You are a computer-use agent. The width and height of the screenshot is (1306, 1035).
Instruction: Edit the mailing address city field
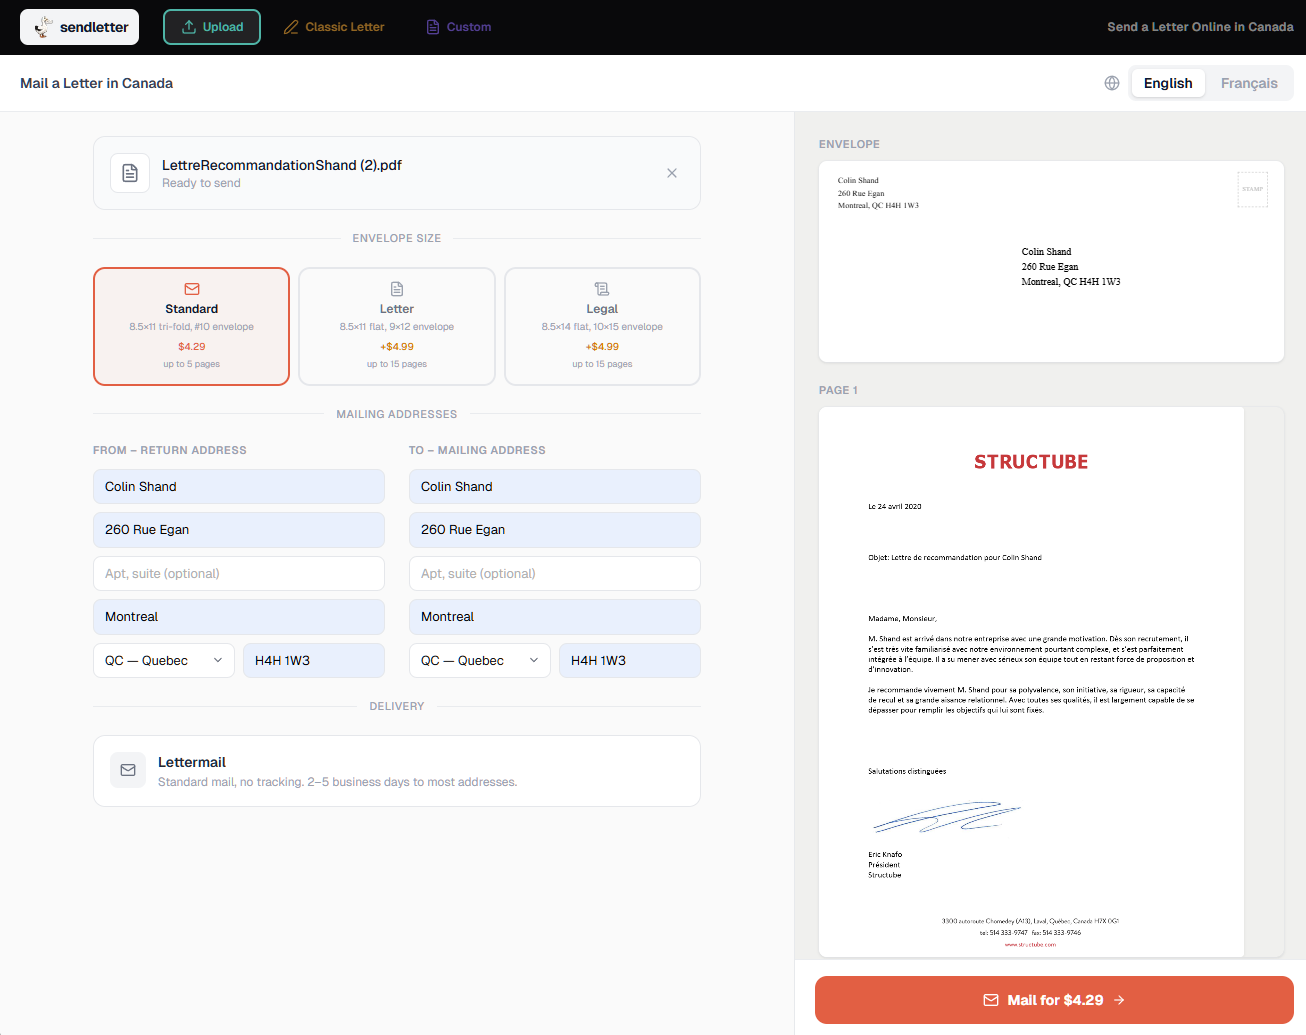(x=555, y=617)
